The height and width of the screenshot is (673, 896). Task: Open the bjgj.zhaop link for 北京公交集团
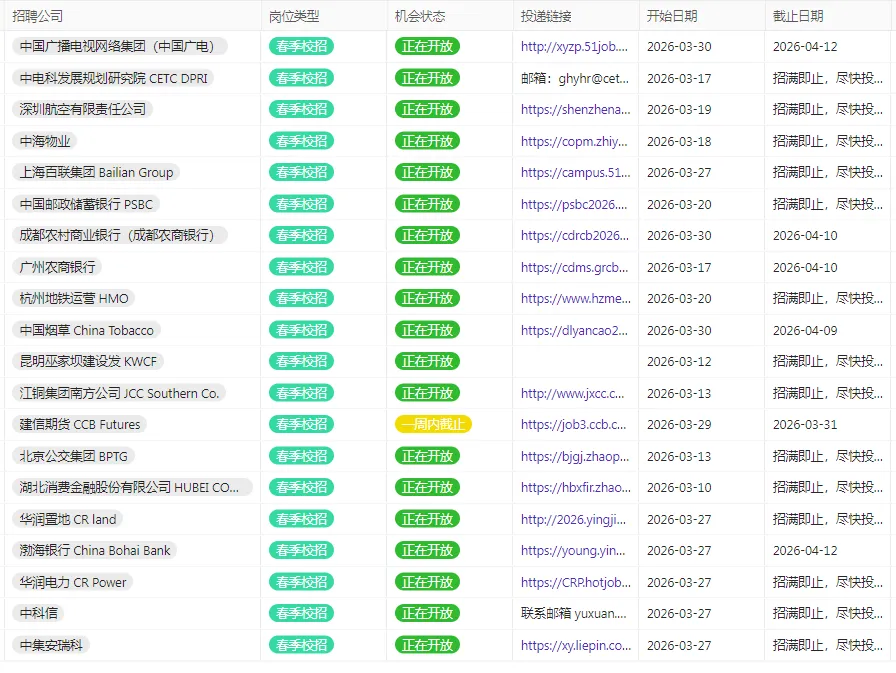[x=575, y=456]
